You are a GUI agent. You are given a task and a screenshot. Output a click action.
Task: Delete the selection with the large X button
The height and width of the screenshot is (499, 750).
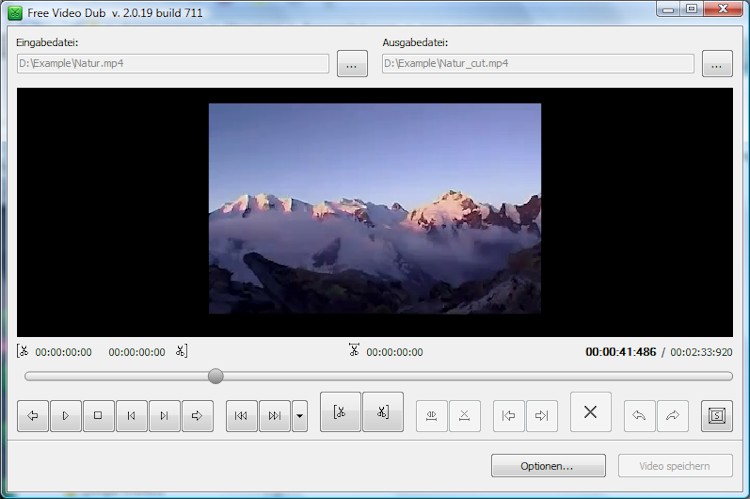[591, 412]
